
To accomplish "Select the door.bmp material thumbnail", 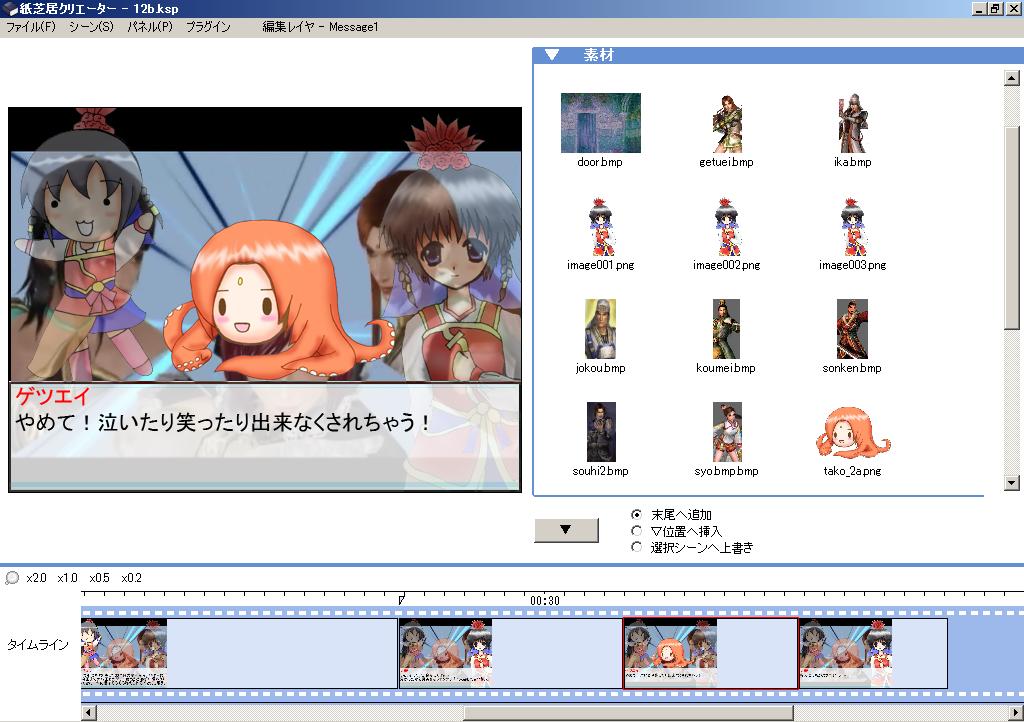I will click(x=600, y=123).
